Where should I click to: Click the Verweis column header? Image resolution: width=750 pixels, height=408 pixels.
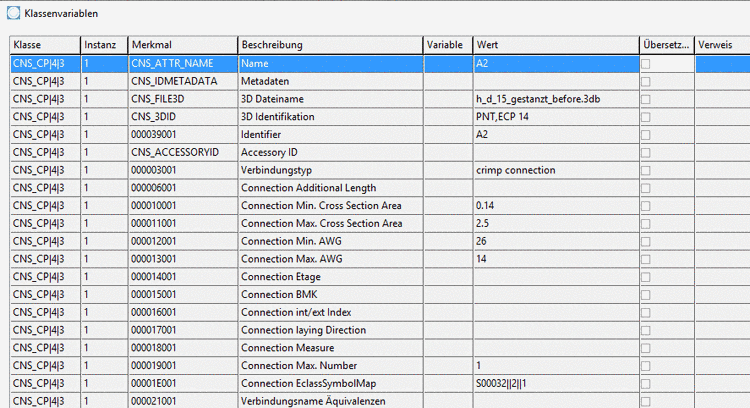coord(722,45)
